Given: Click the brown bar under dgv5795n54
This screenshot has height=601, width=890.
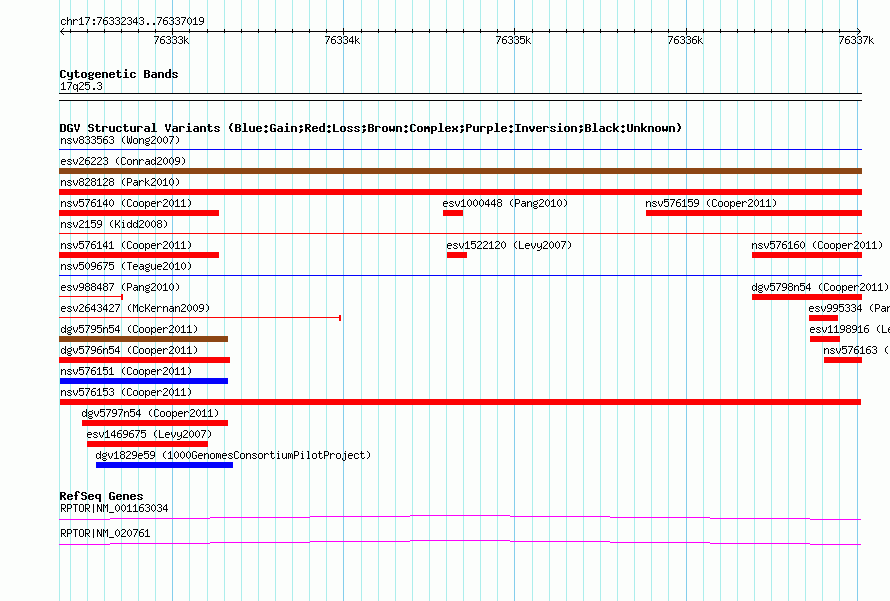Looking at the screenshot, I should click(x=144, y=339).
